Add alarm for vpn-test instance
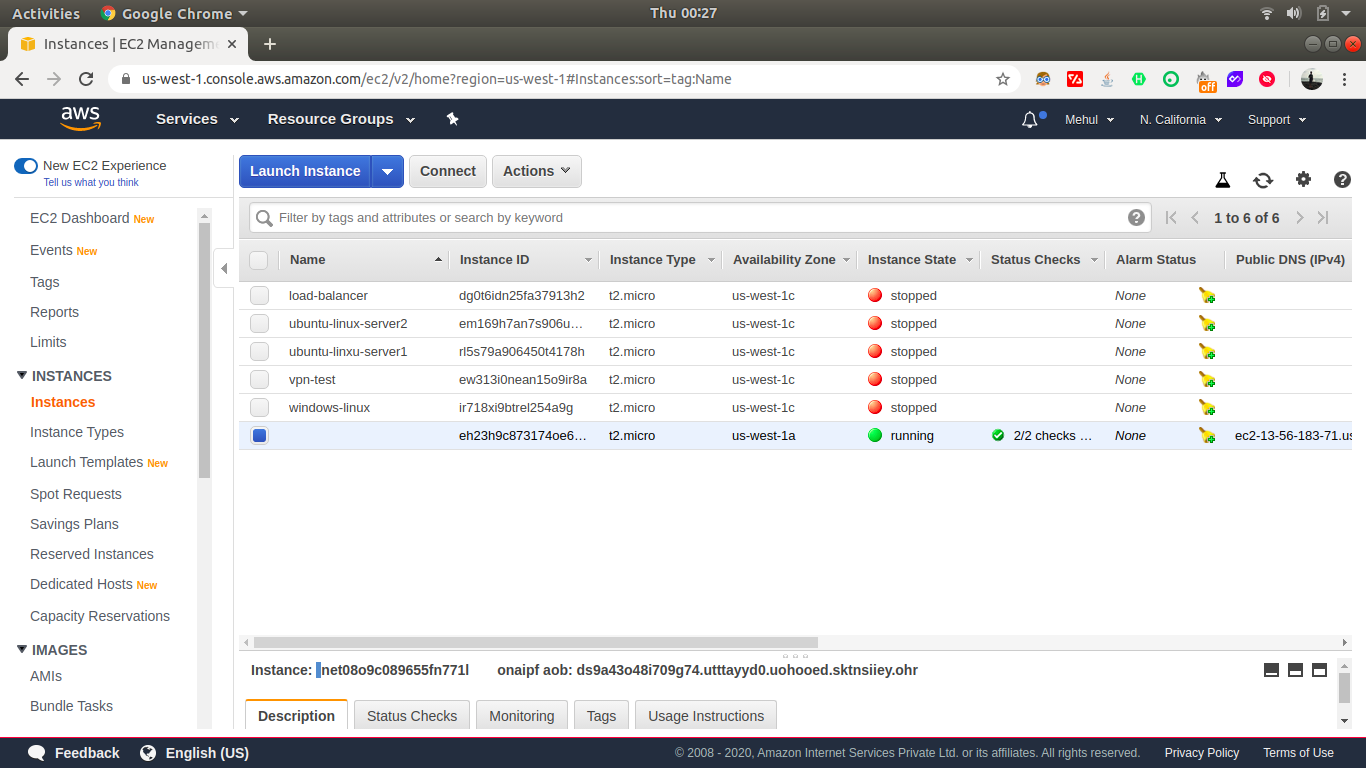Image resolution: width=1366 pixels, height=768 pixels. click(x=1207, y=379)
